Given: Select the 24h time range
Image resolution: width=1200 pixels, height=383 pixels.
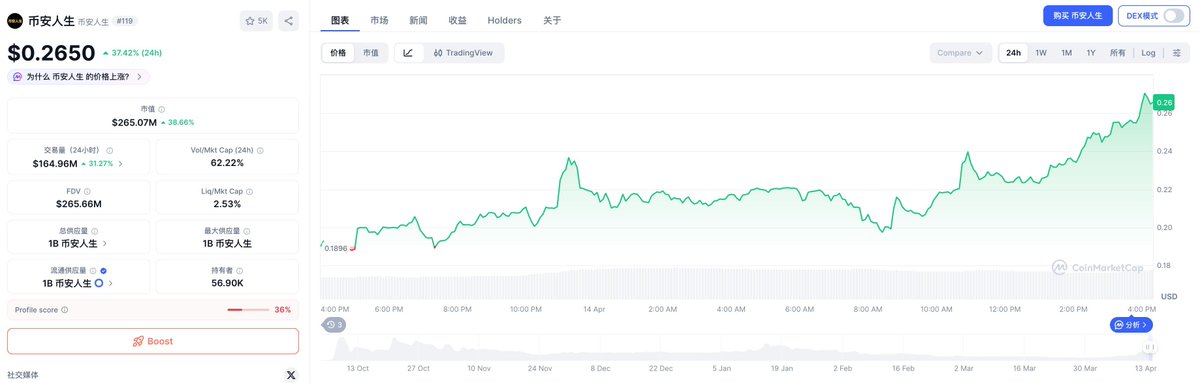Looking at the screenshot, I should click(x=1013, y=53).
